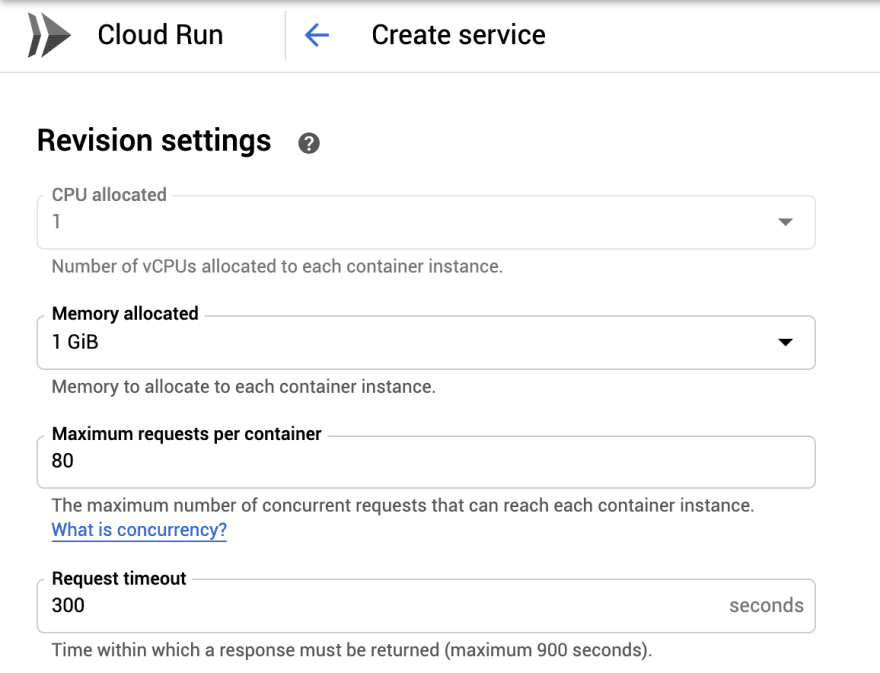Select the 1 GiB memory value
This screenshot has height=673, width=880.
pyautogui.click(x=75, y=342)
